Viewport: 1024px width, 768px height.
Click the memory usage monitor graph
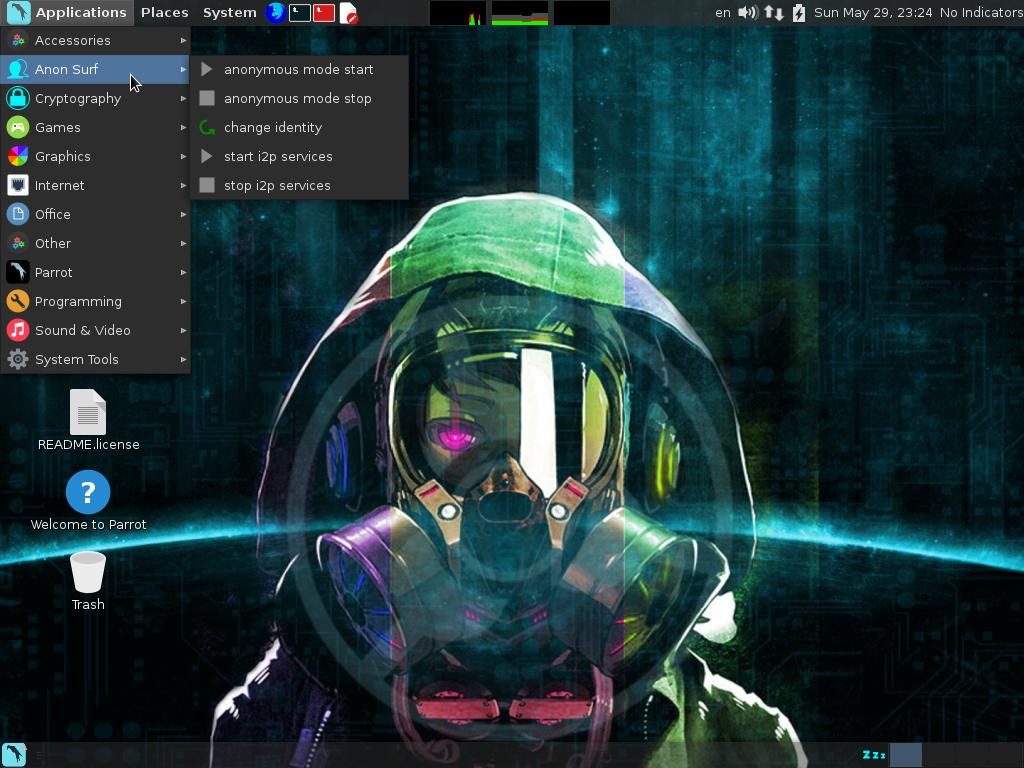pyautogui.click(x=520, y=13)
